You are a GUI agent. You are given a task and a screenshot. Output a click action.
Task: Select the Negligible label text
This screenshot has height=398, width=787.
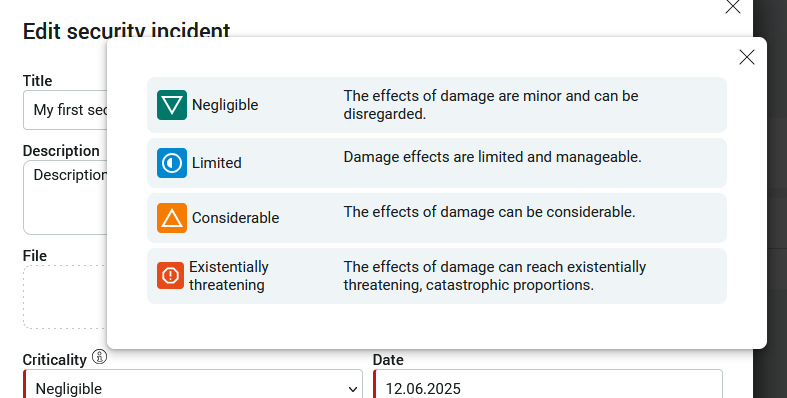225,105
